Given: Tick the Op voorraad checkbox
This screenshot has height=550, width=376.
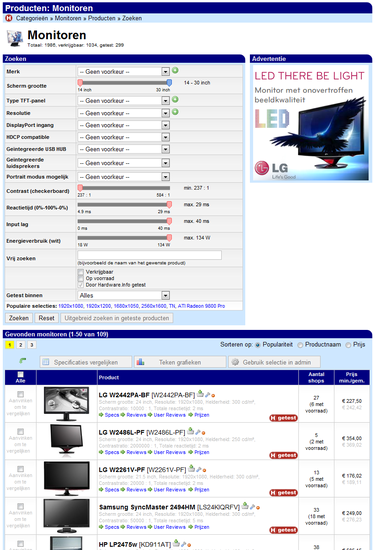Looking at the screenshot, I should click(x=81, y=278).
